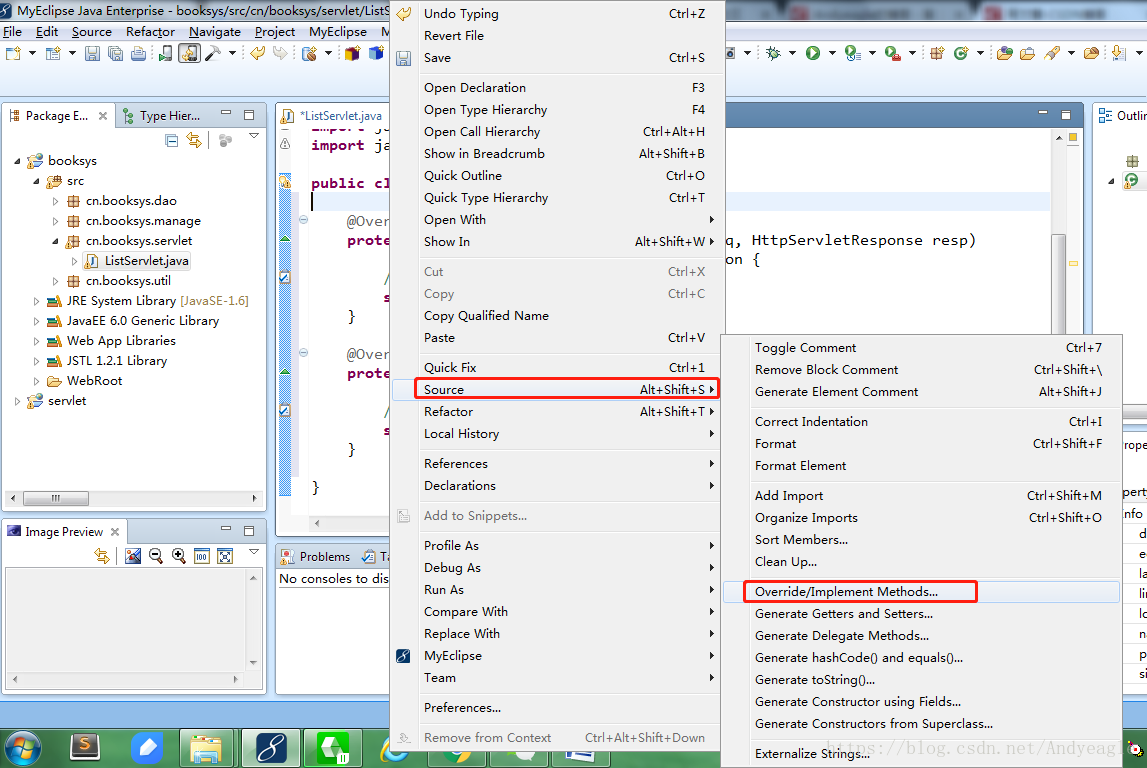Choose Override/Implement Methods from the Source submenu
Image resolution: width=1147 pixels, height=768 pixels.
click(x=921, y=592)
